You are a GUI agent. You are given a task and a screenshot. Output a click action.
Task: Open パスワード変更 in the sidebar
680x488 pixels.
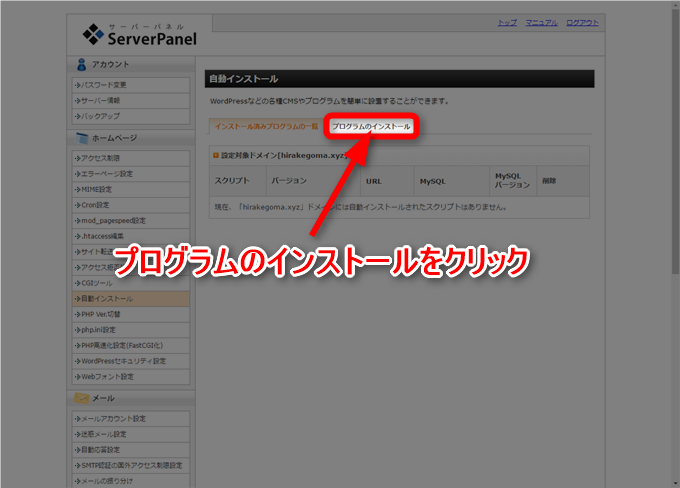point(131,85)
